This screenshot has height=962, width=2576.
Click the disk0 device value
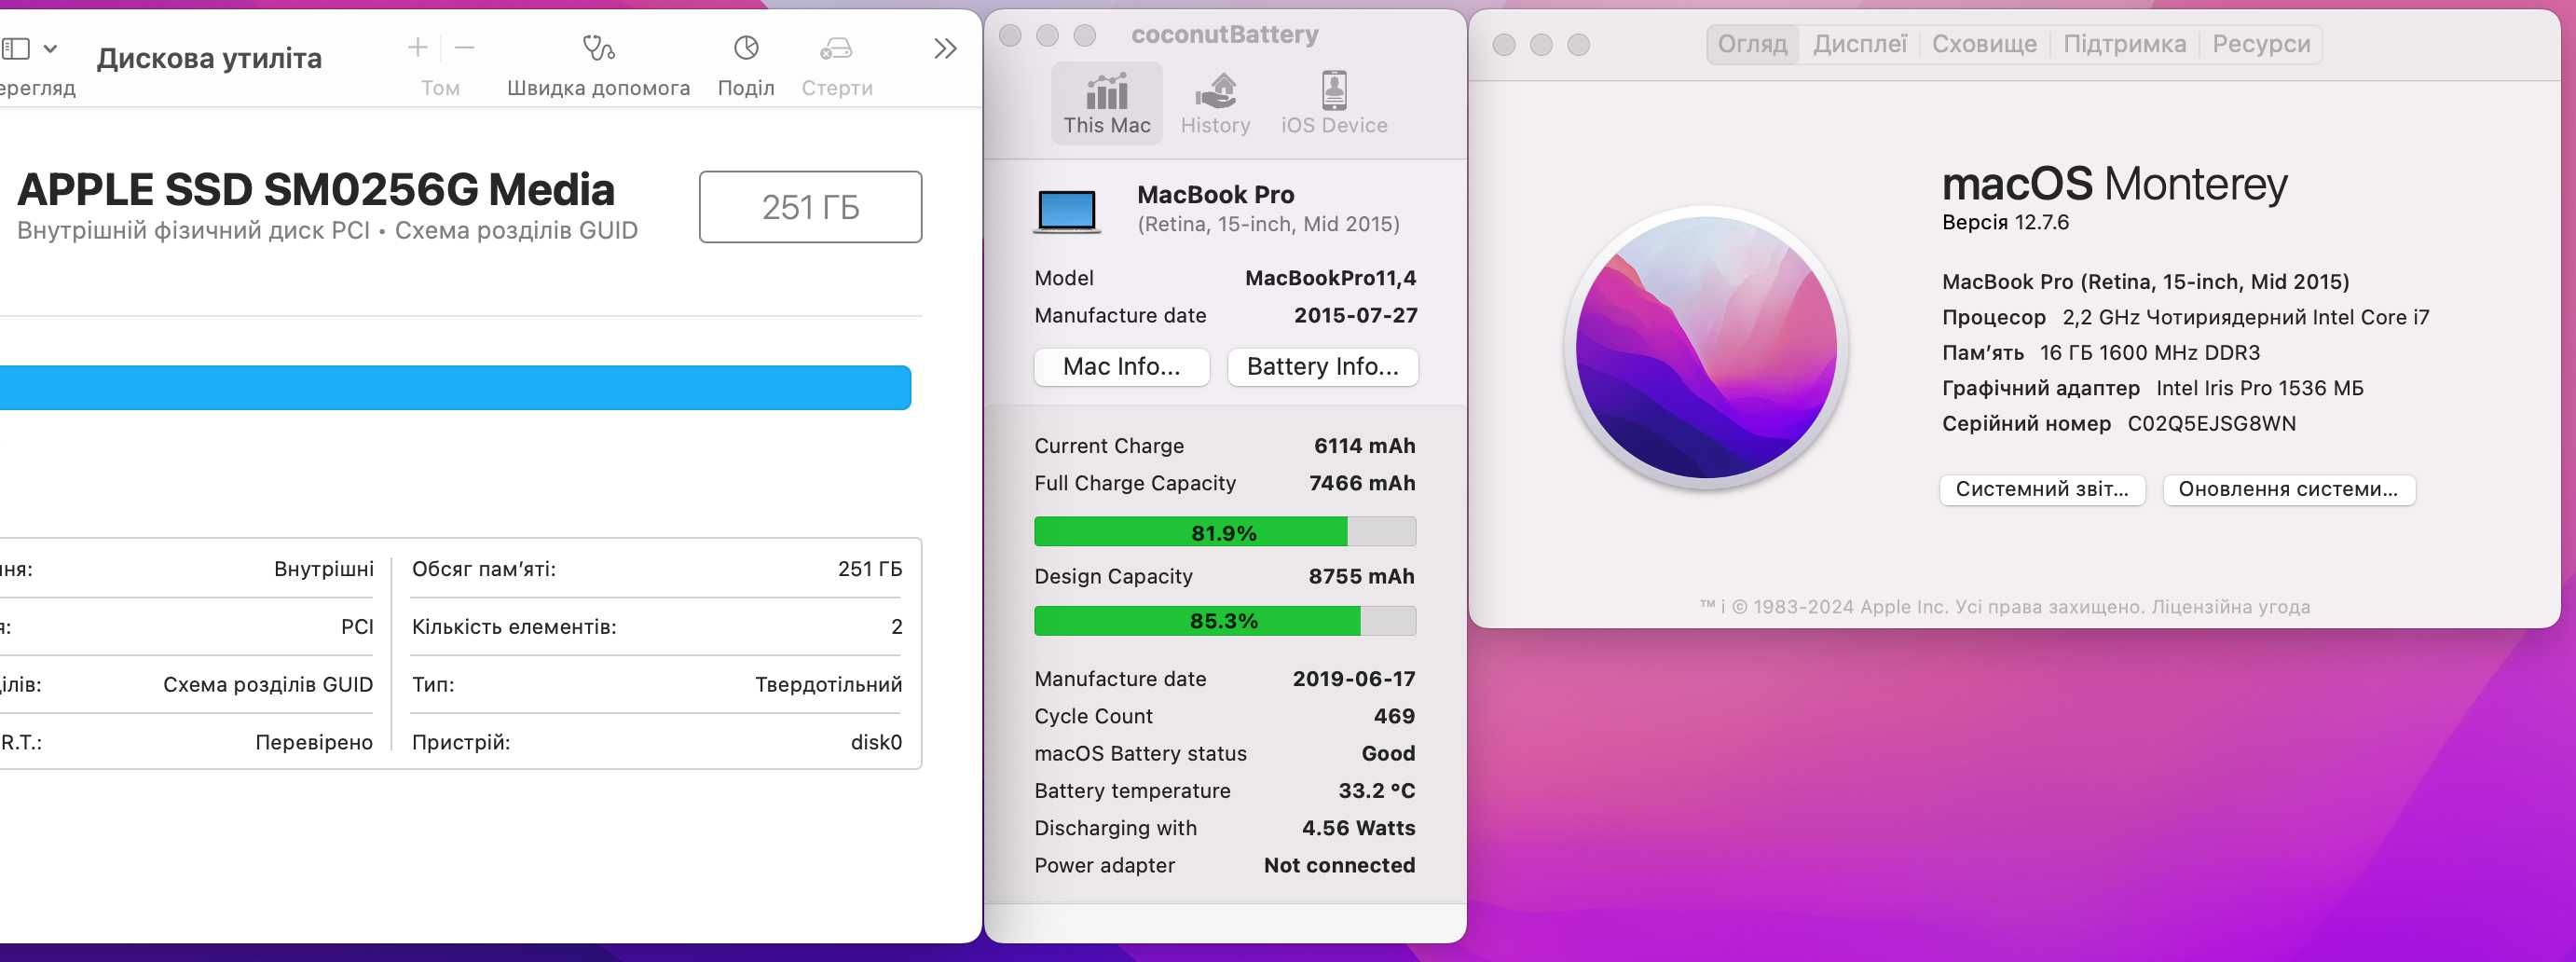876,743
